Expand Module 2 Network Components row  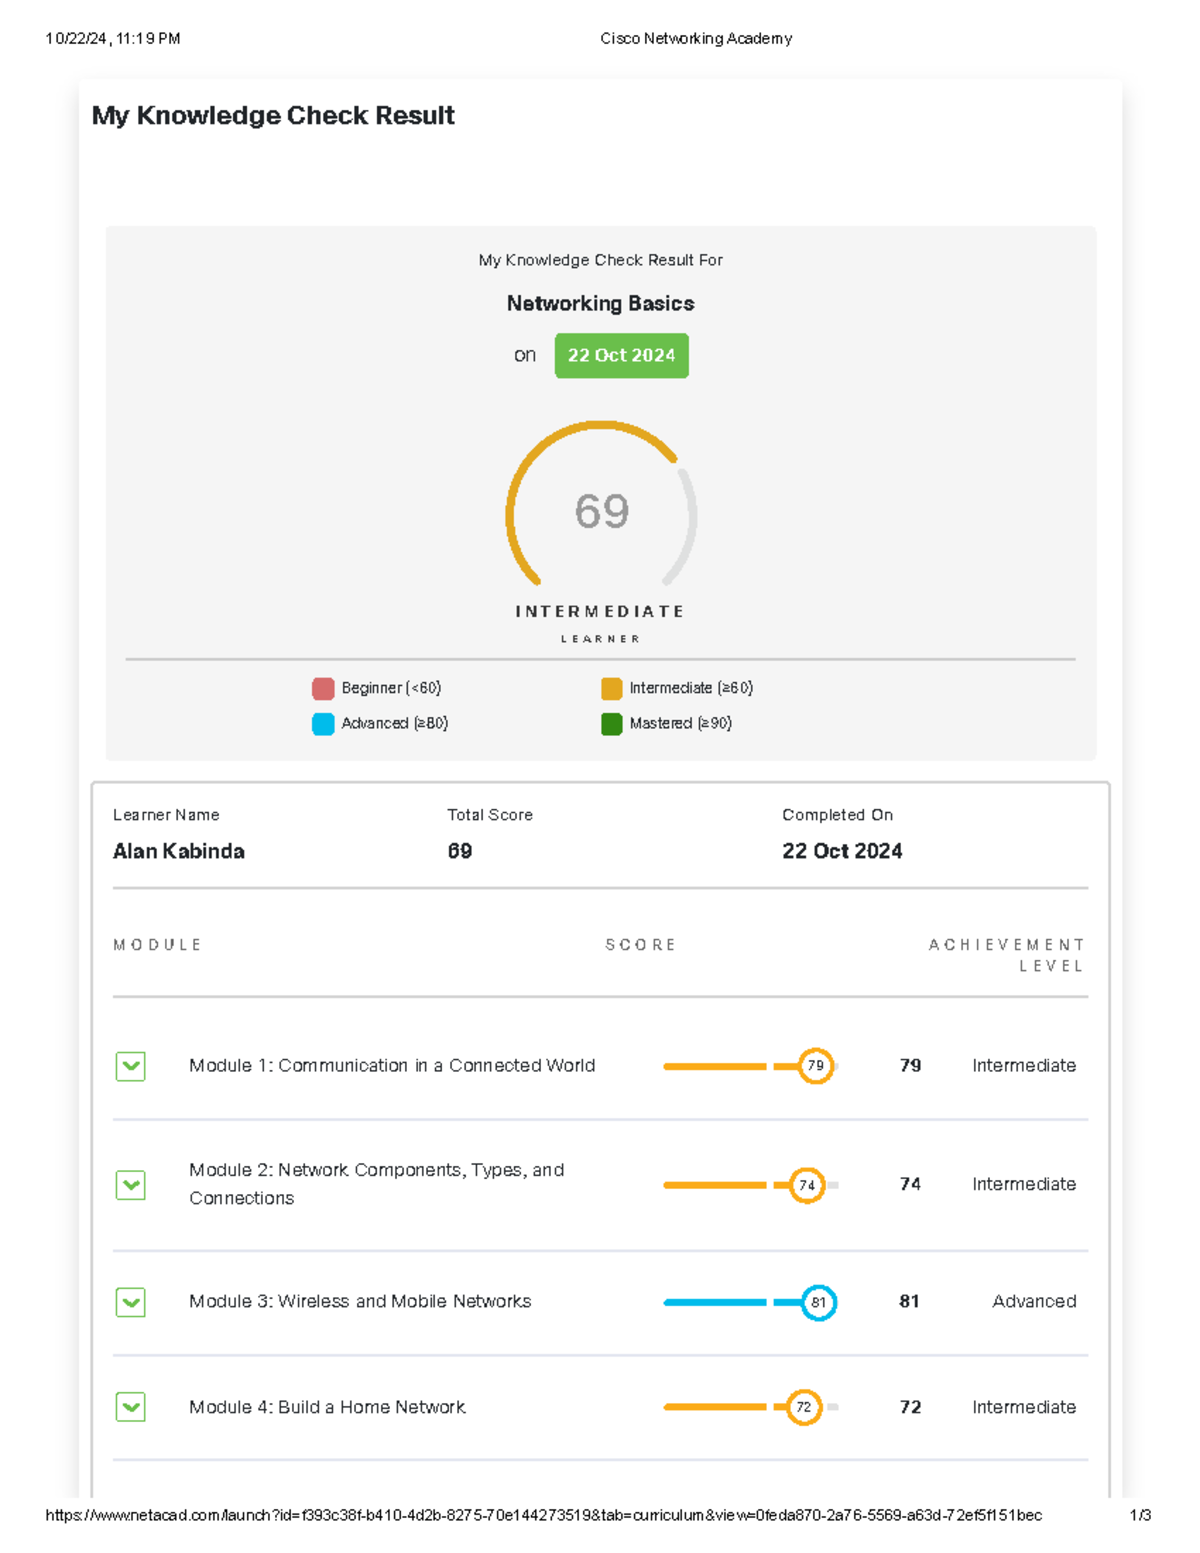pyautogui.click(x=131, y=1185)
